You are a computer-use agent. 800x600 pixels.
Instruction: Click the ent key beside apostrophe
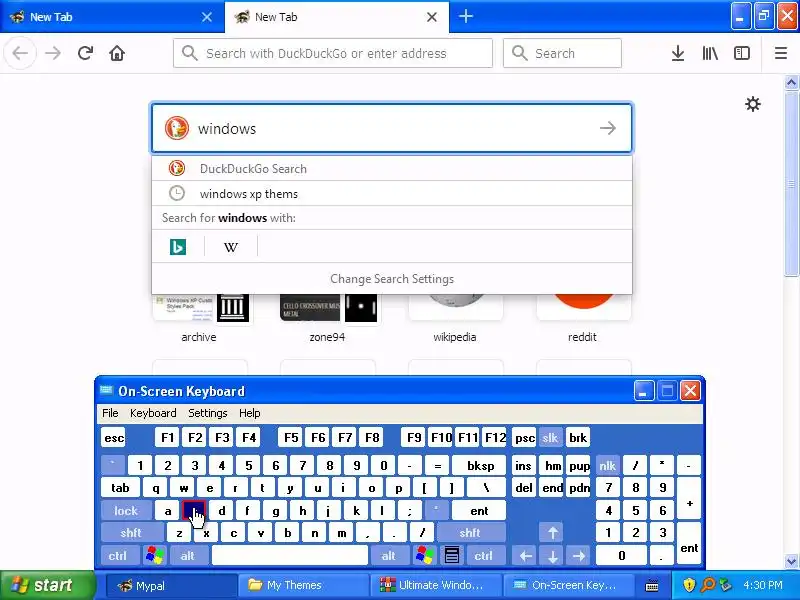click(x=479, y=511)
